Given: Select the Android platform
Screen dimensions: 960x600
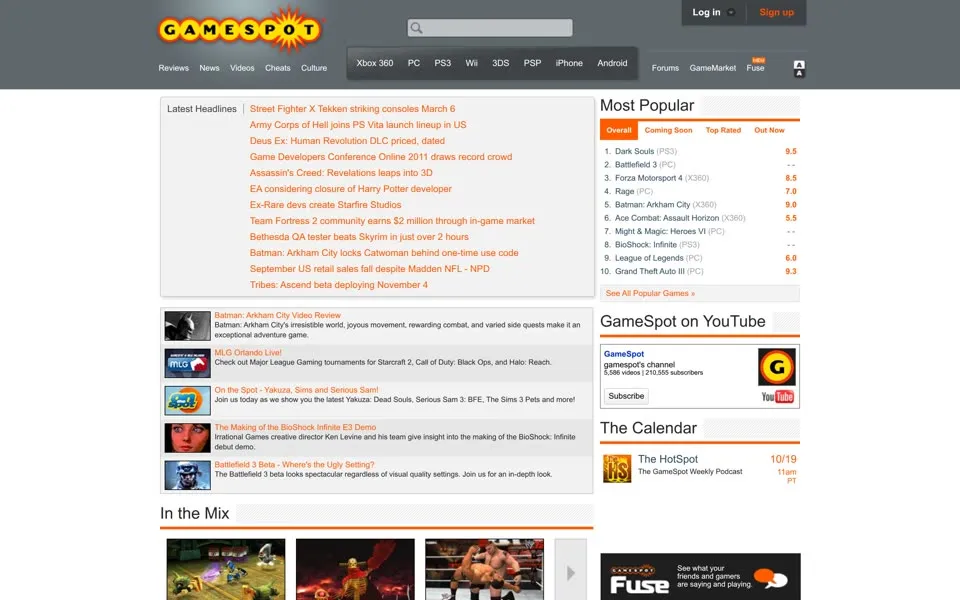Looking at the screenshot, I should [612, 63].
